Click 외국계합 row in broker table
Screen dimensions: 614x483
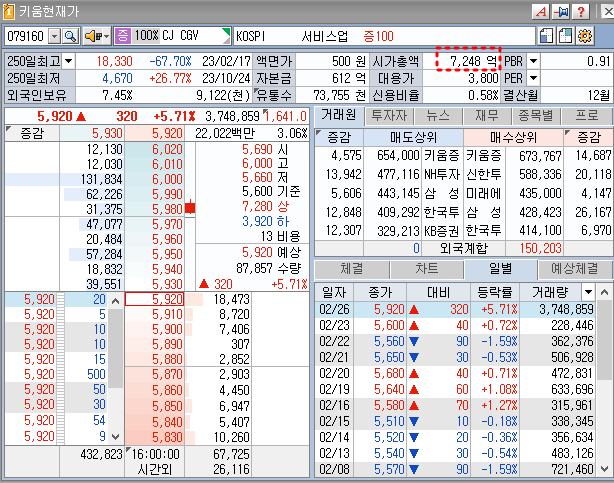point(464,248)
